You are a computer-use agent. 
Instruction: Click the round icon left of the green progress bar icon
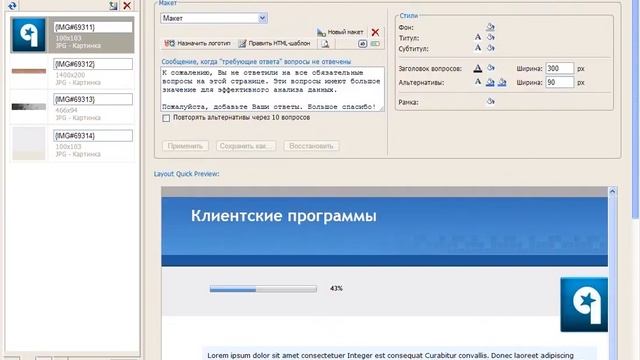(362, 44)
